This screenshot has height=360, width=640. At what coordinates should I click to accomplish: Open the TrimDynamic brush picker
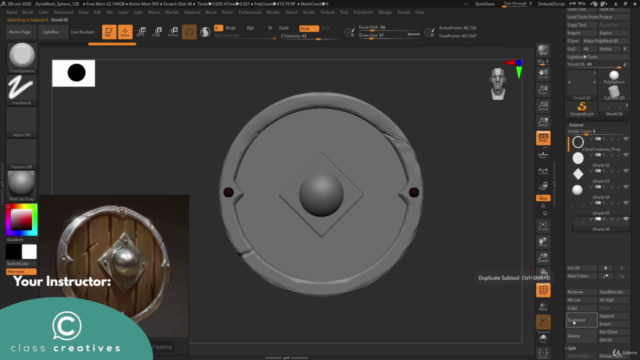(22, 58)
